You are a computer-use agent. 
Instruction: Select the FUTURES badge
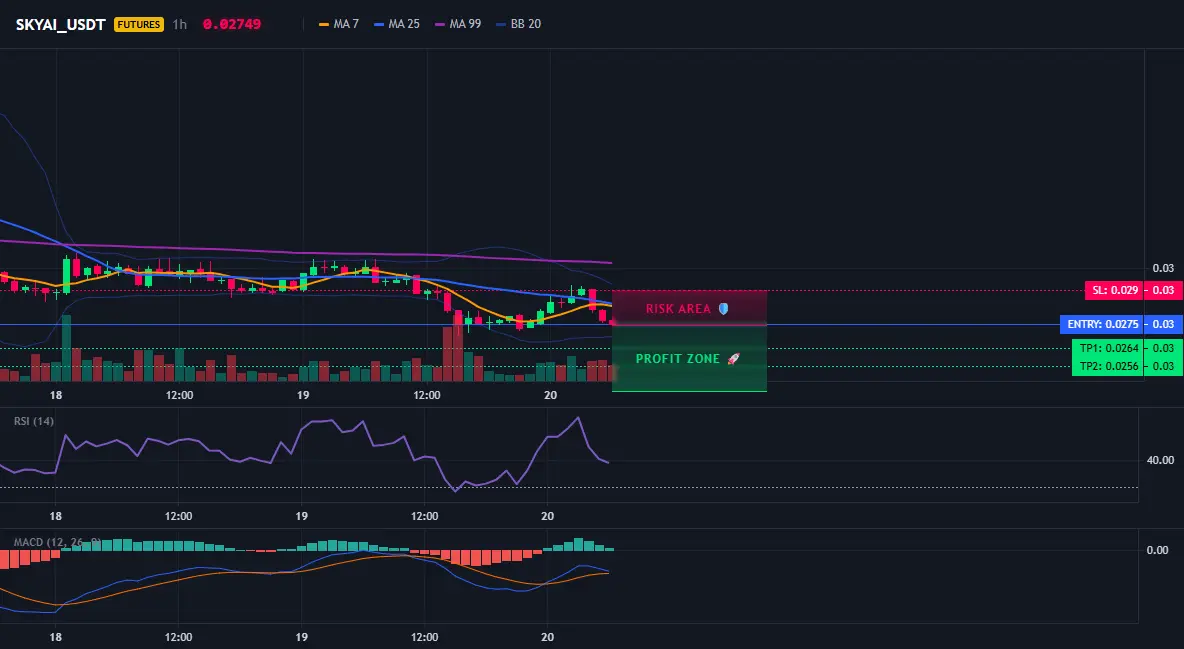pos(139,24)
